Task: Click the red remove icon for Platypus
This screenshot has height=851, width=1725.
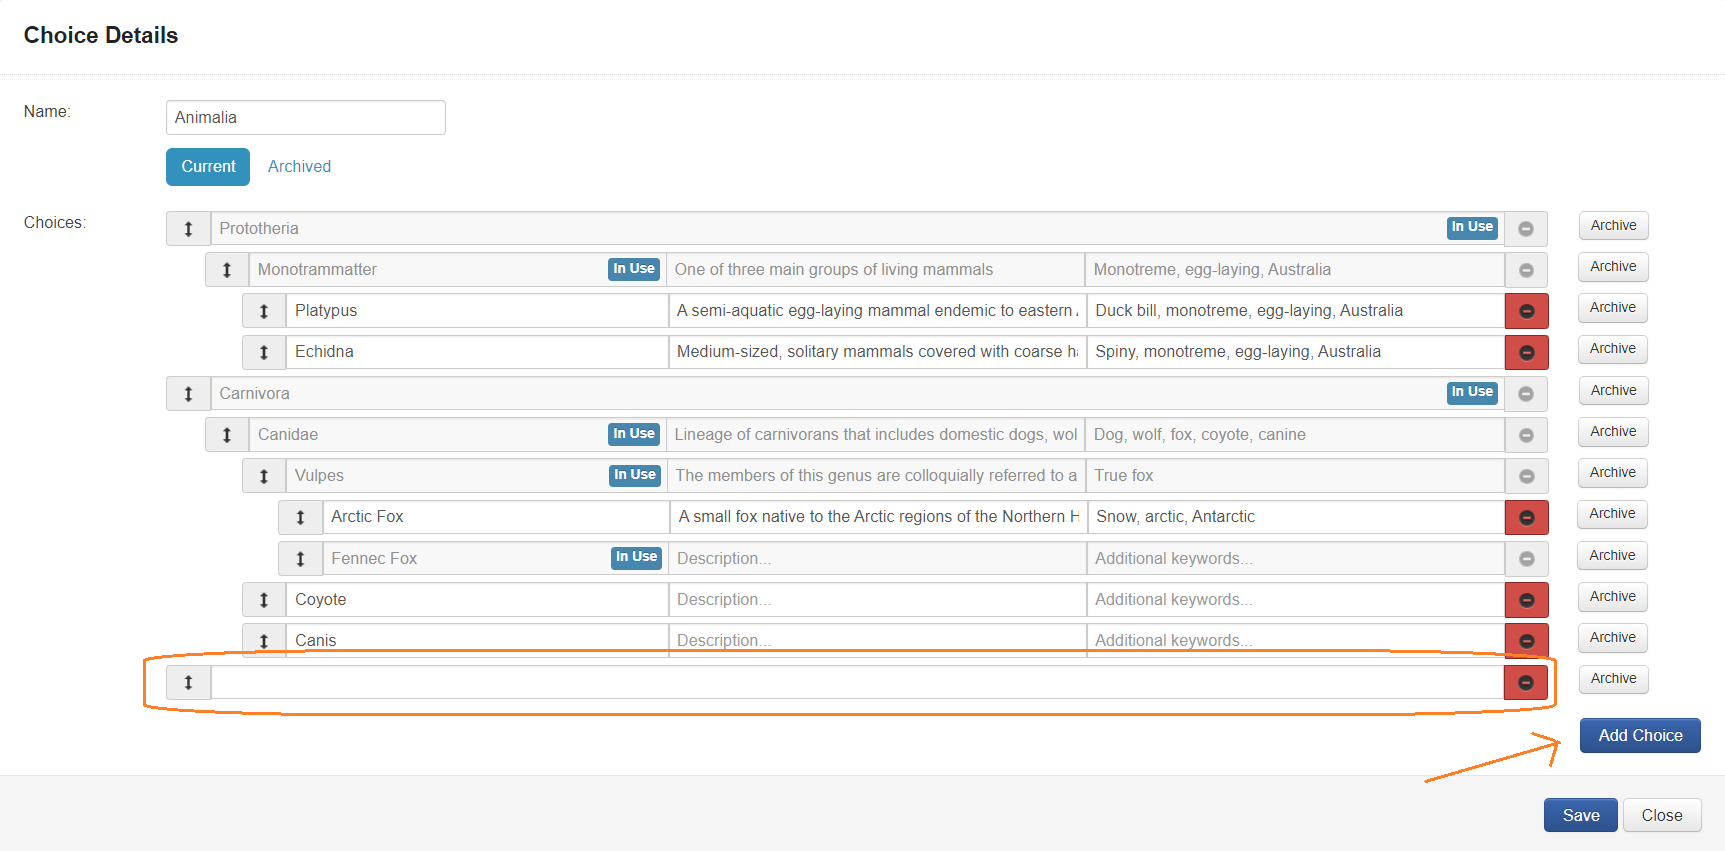Action: (x=1526, y=311)
